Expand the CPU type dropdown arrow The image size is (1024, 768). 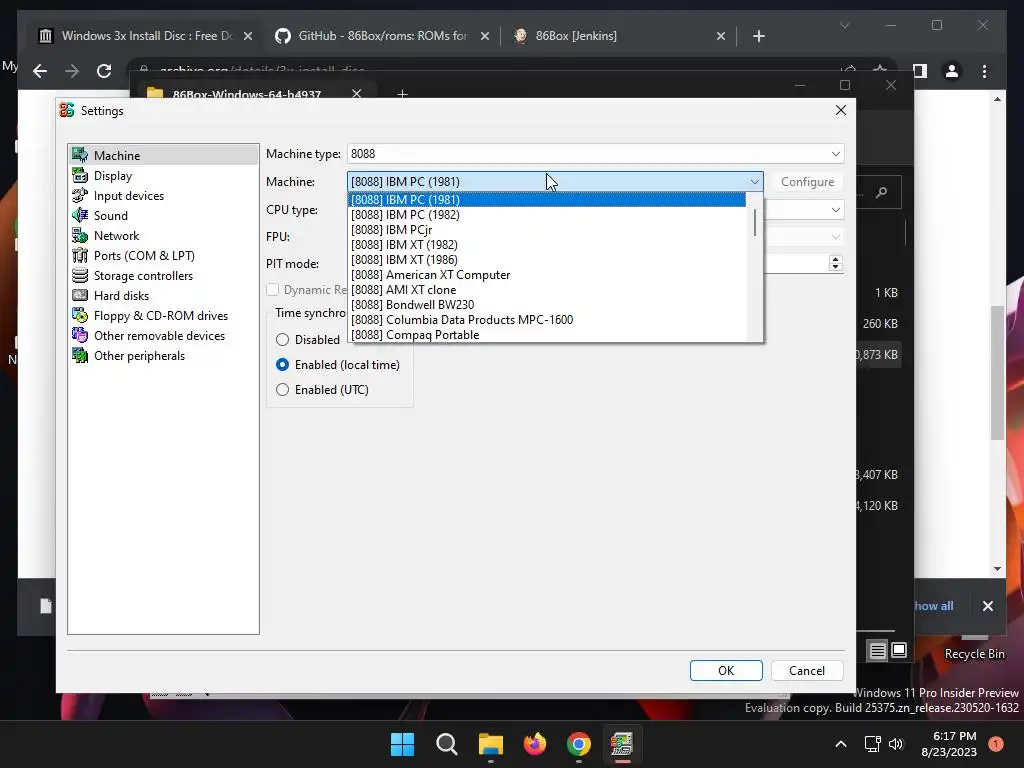tap(836, 210)
